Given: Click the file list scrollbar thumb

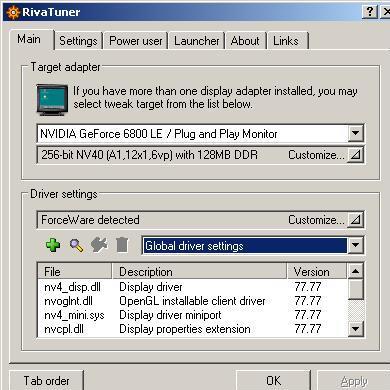Looking at the screenshot, I should [x=355, y=289].
